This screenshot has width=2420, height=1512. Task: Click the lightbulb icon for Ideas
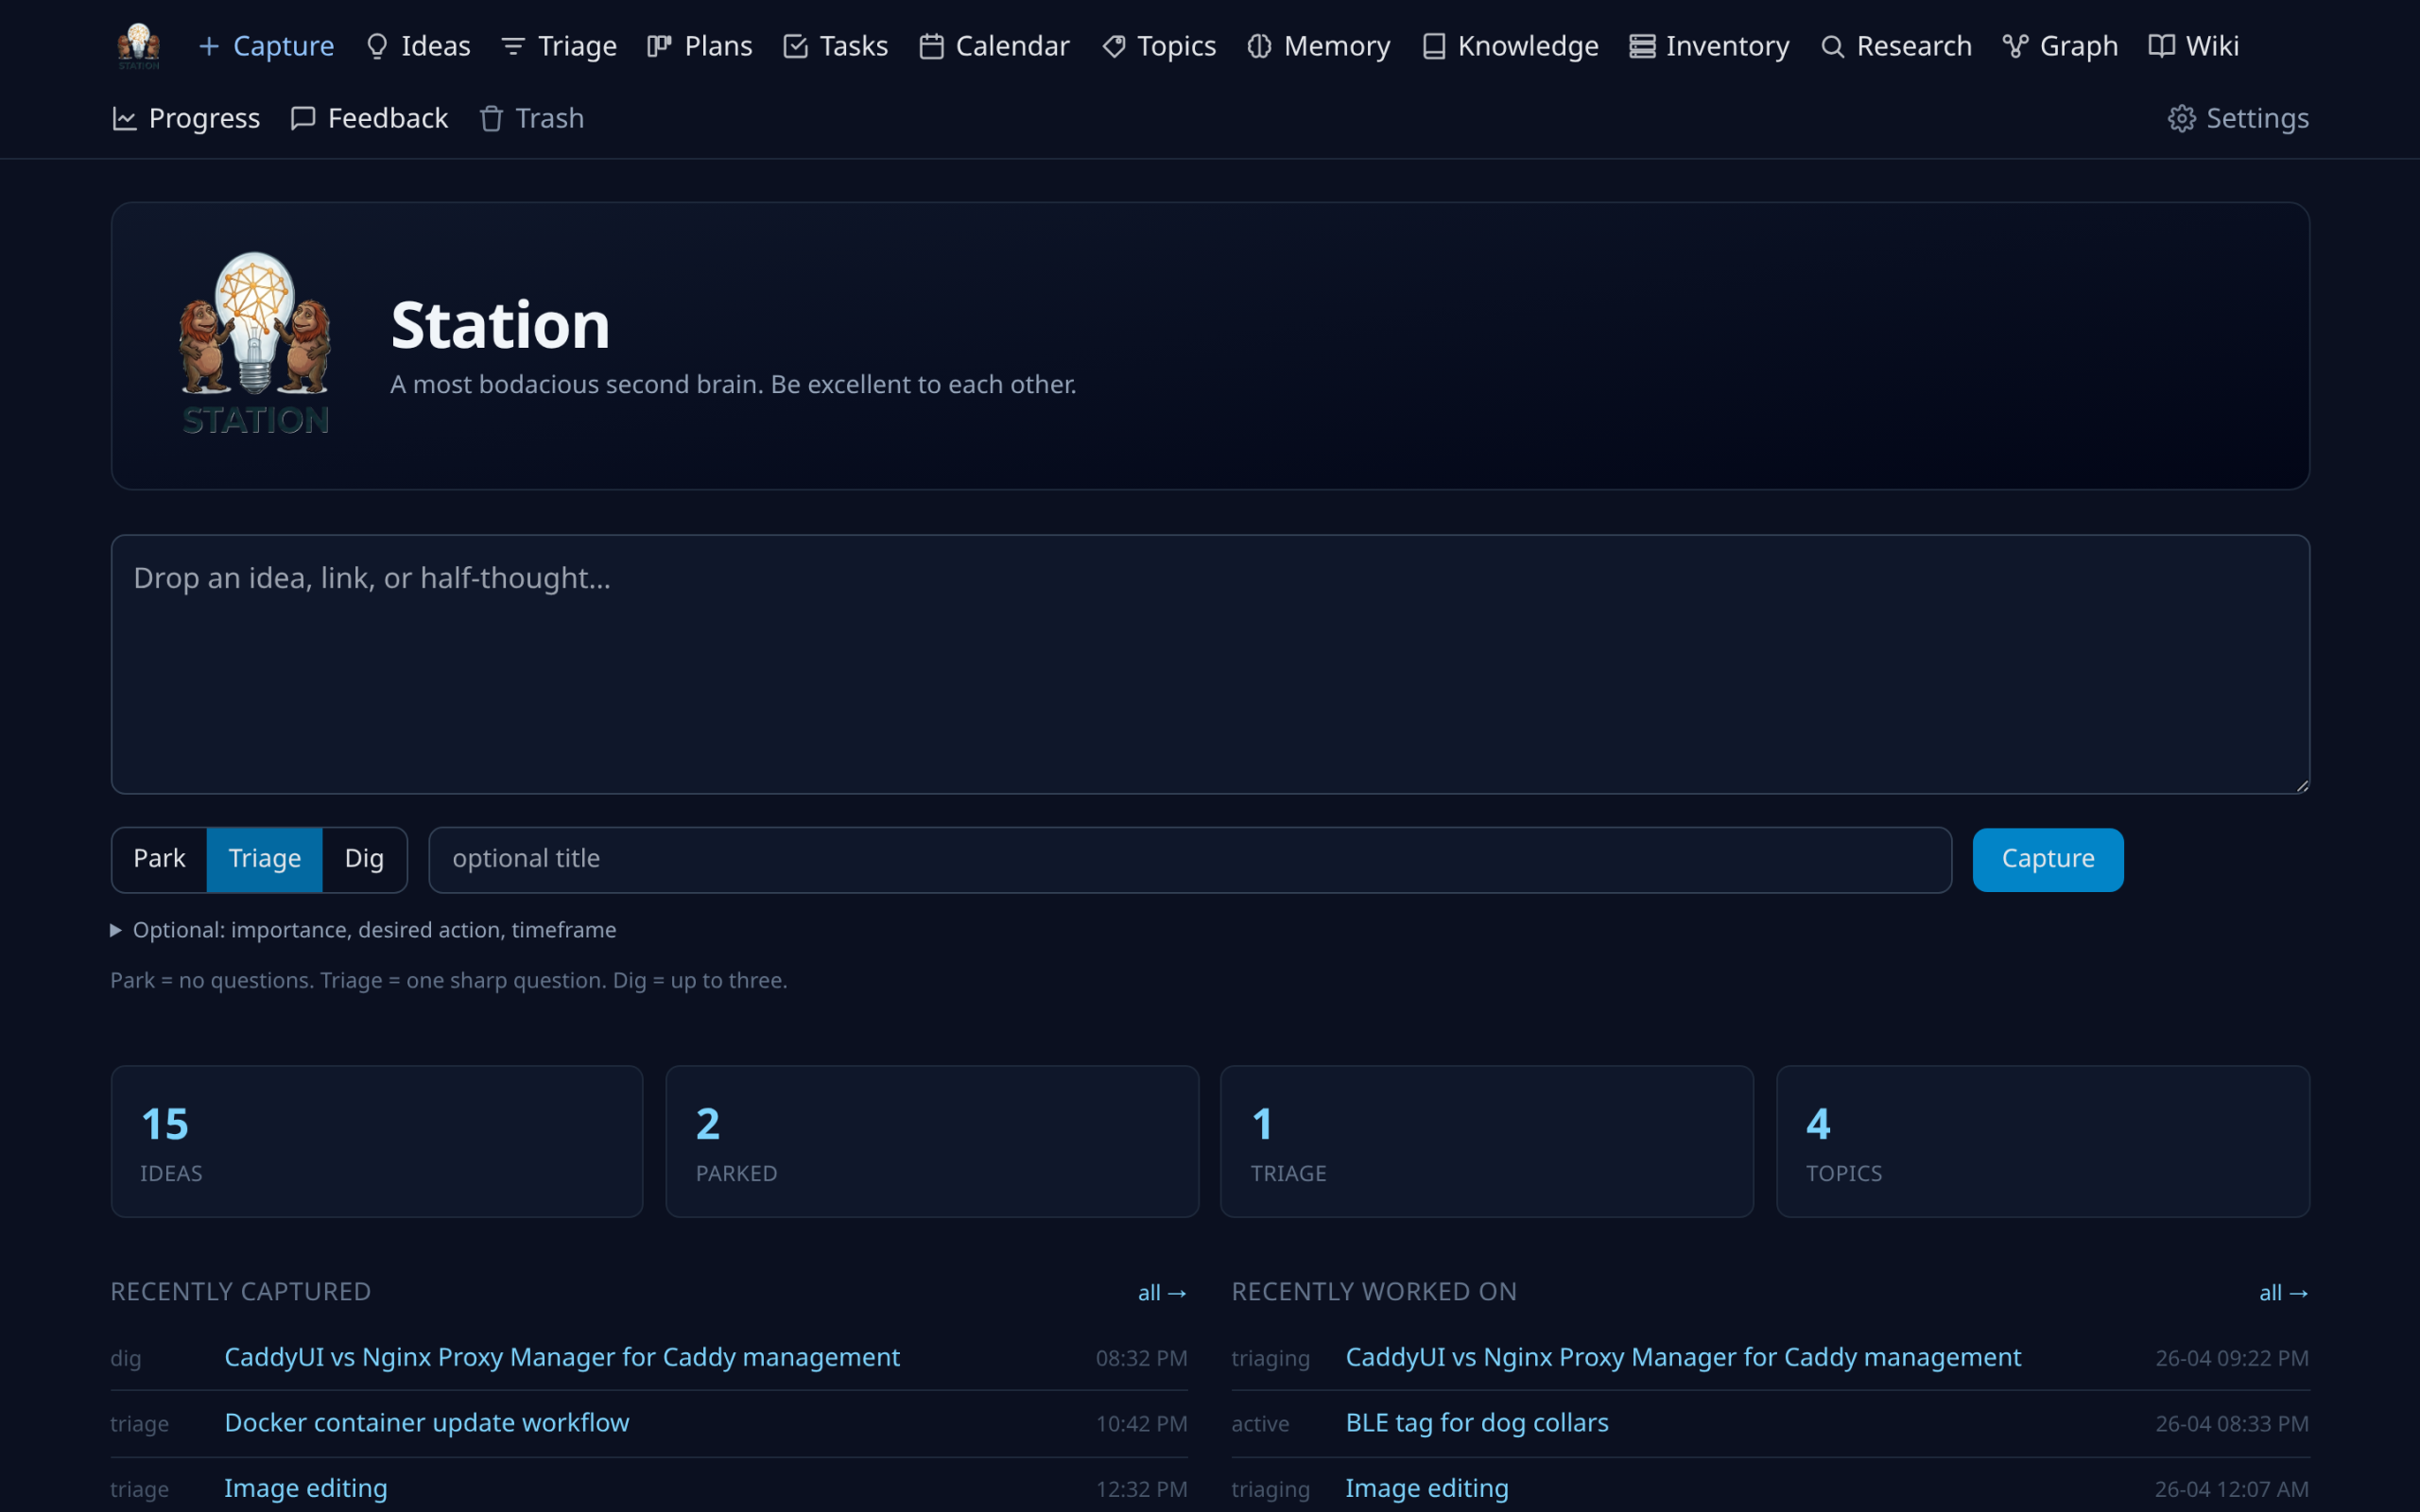point(377,46)
